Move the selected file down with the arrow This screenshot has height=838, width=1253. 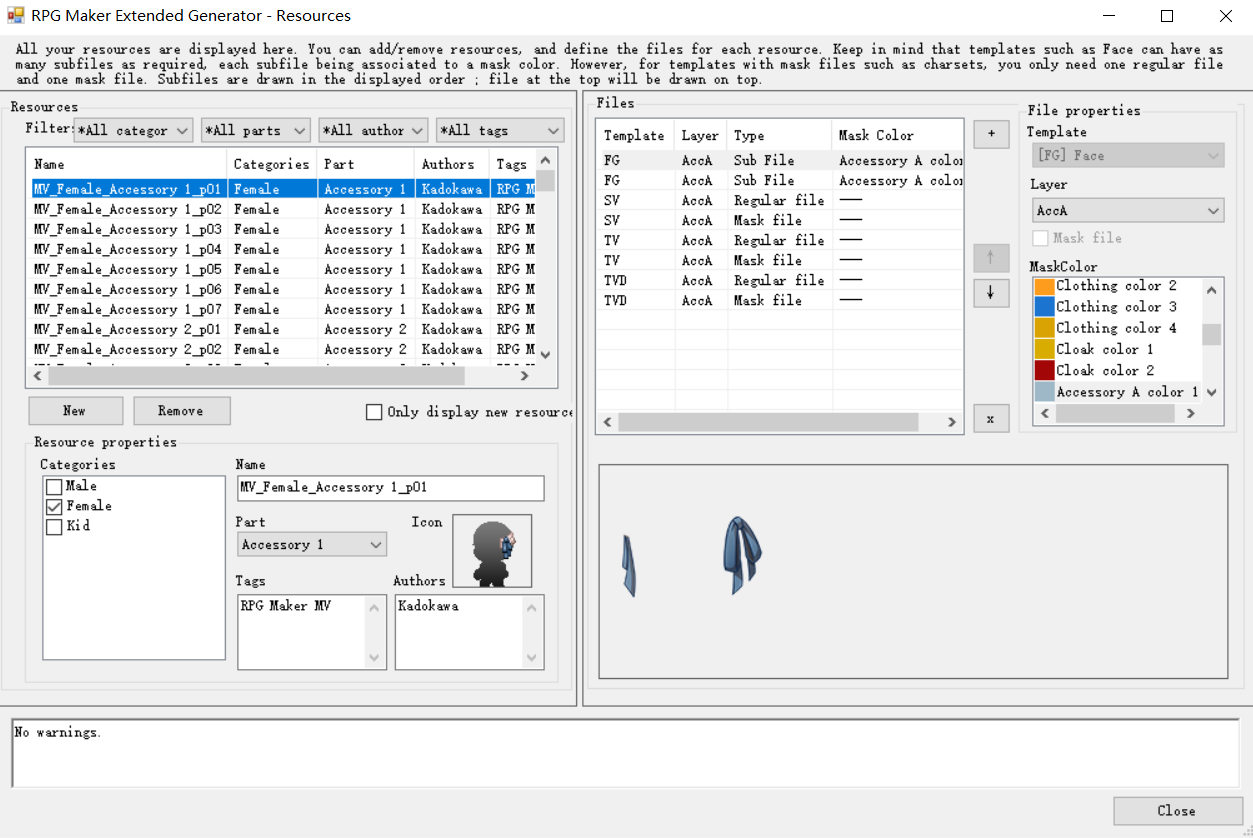991,293
